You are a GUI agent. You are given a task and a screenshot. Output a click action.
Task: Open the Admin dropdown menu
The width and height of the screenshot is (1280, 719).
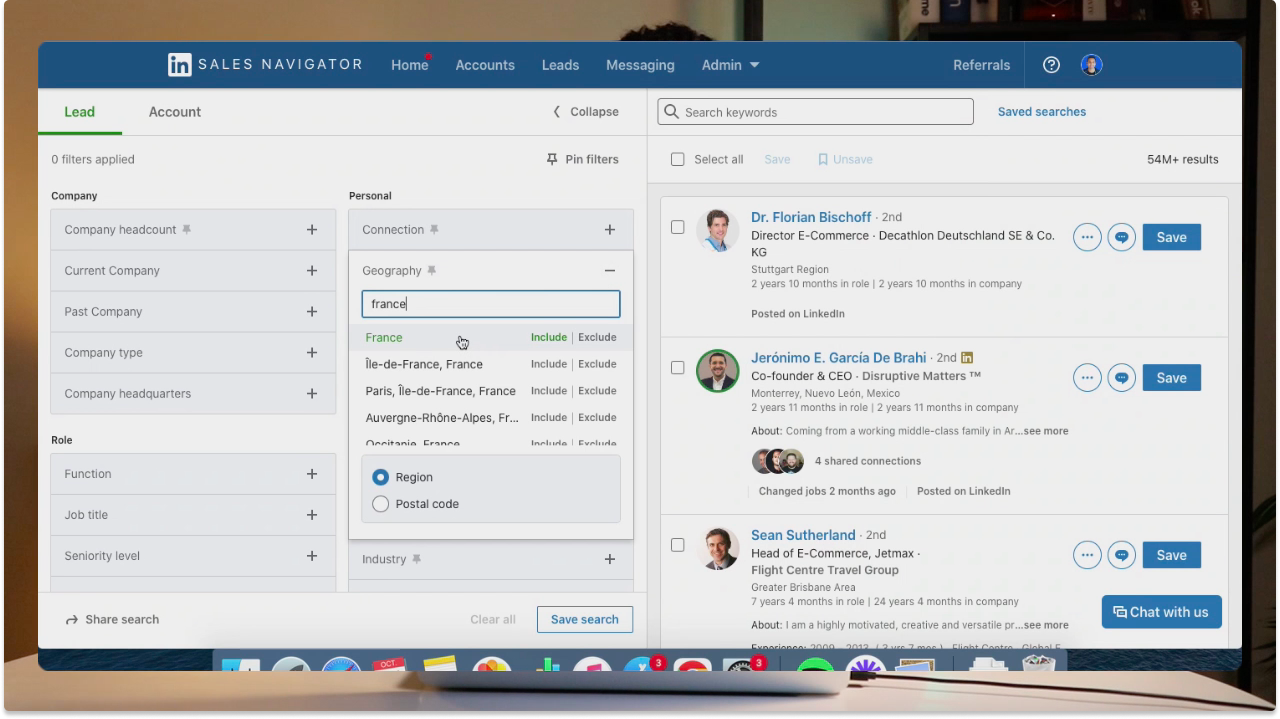pyautogui.click(x=730, y=65)
